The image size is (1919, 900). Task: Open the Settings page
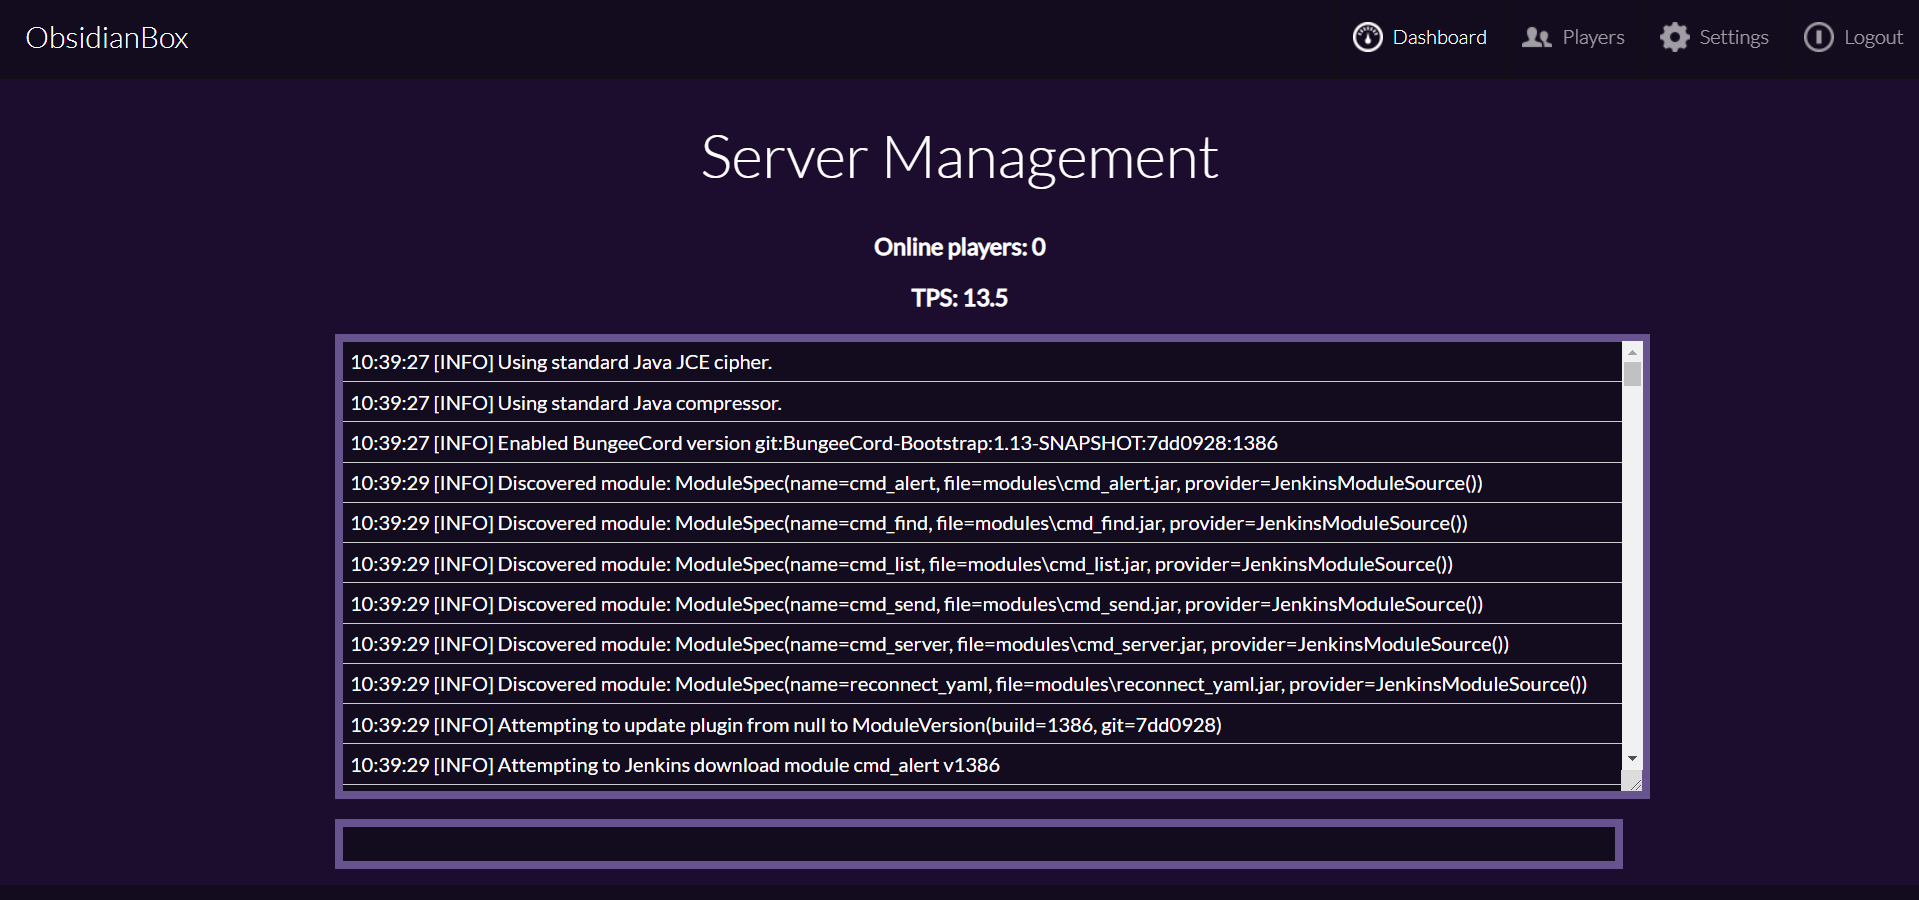[x=1714, y=37]
